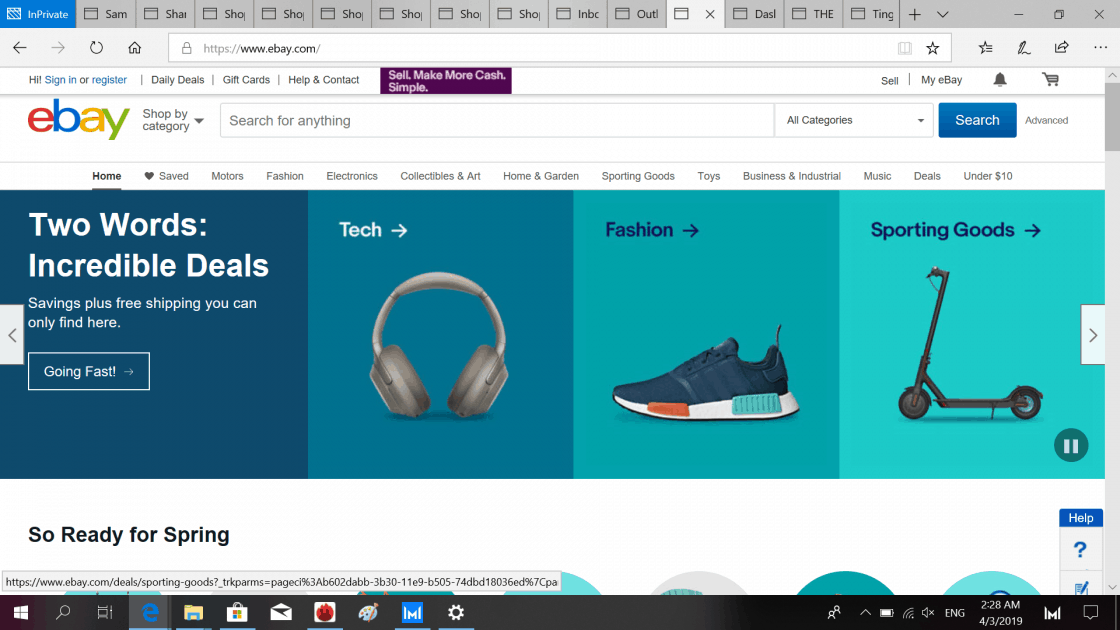Close the current eBay tab

tap(710, 14)
